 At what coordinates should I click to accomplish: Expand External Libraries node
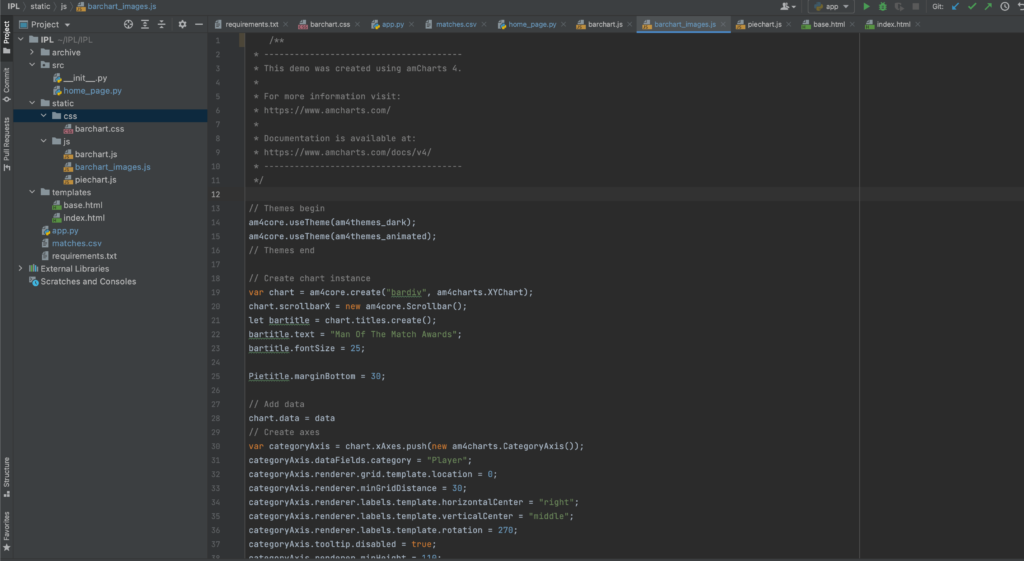point(21,268)
